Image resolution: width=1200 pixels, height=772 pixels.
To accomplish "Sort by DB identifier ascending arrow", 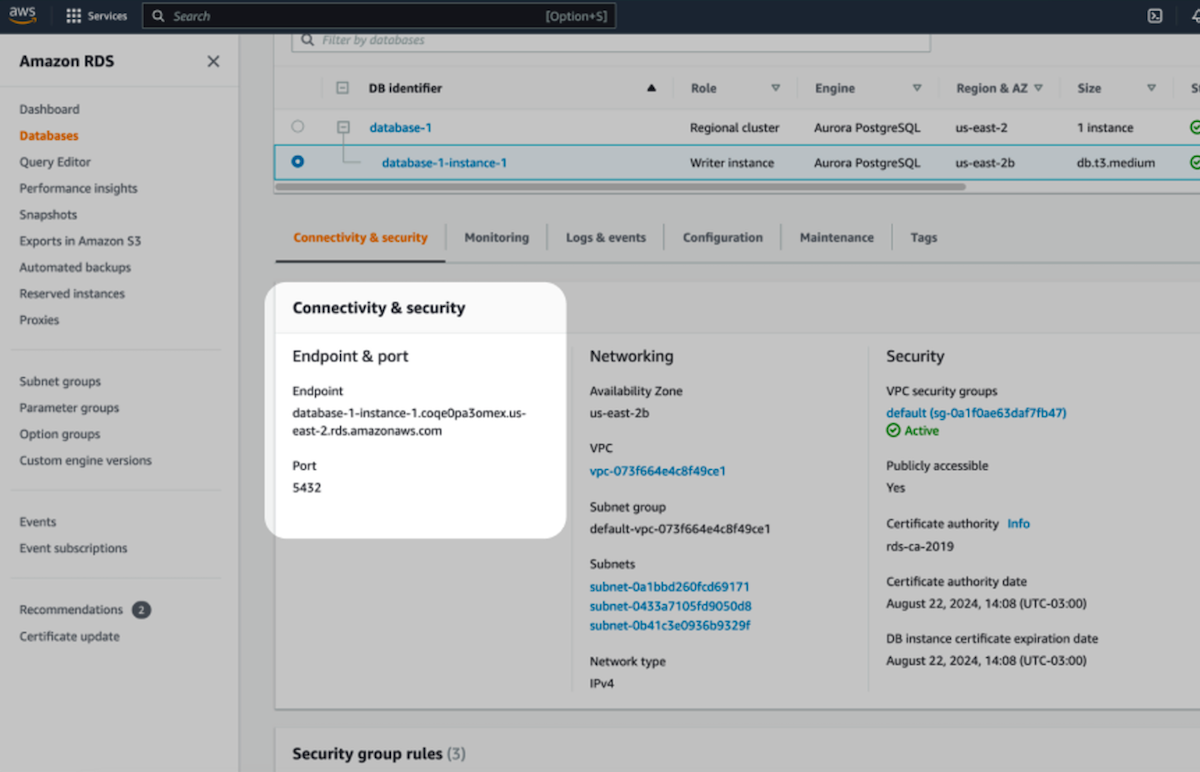I will 652,88.
